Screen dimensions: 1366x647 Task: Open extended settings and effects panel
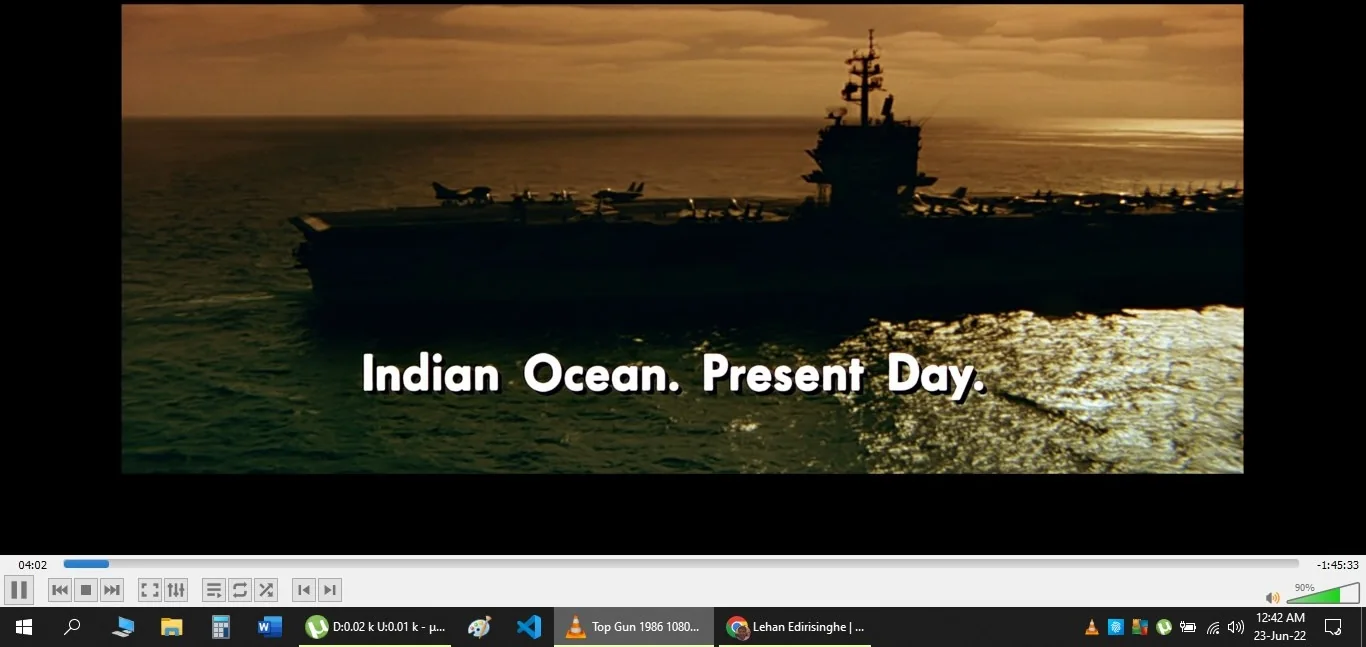coord(176,590)
